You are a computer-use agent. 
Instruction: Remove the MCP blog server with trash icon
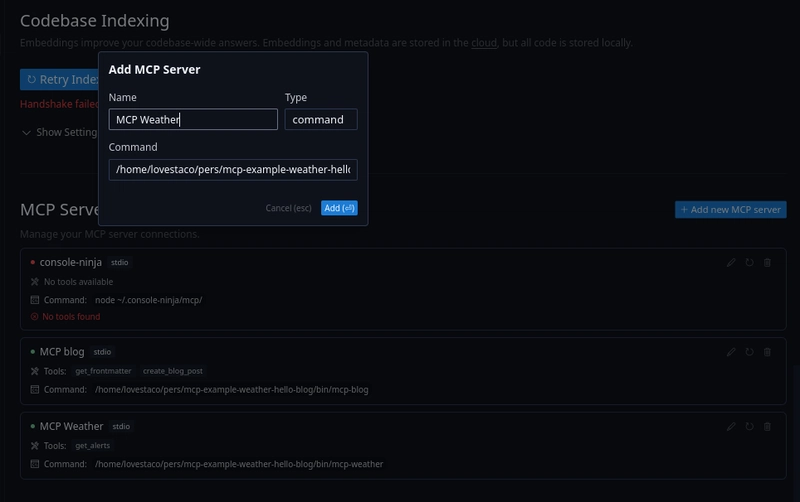(767, 352)
